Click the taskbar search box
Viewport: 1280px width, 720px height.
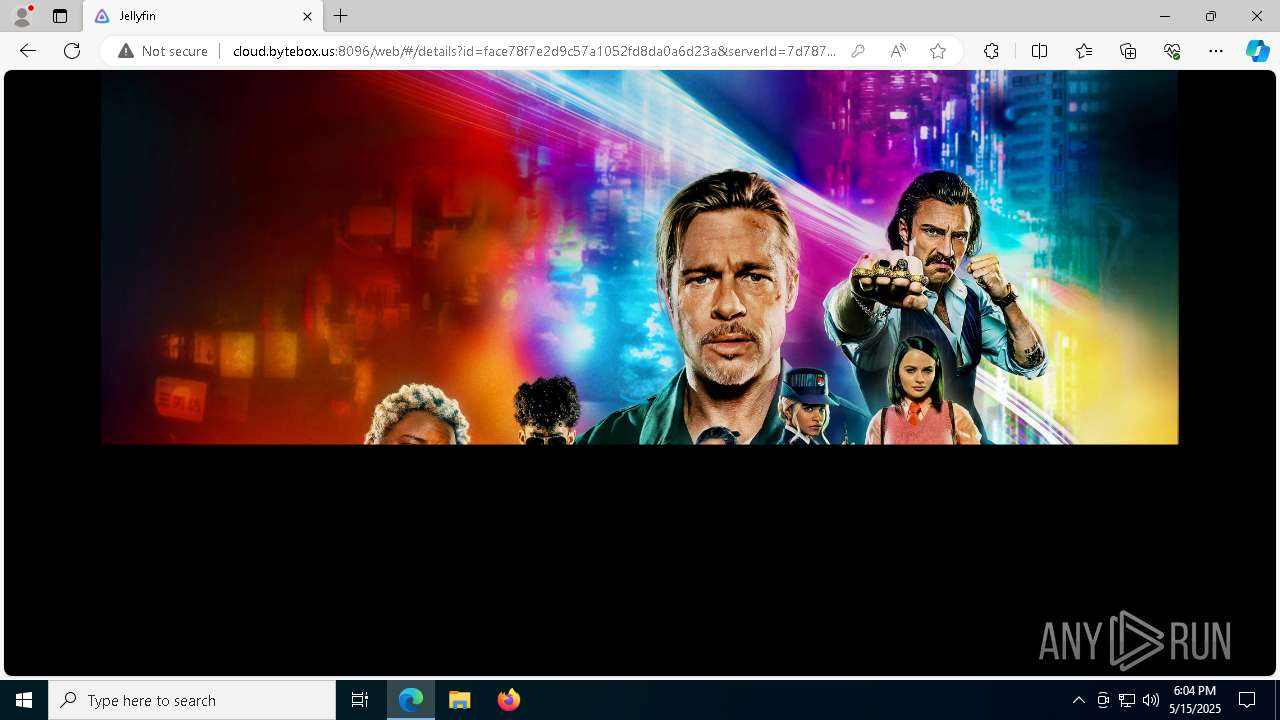point(192,700)
